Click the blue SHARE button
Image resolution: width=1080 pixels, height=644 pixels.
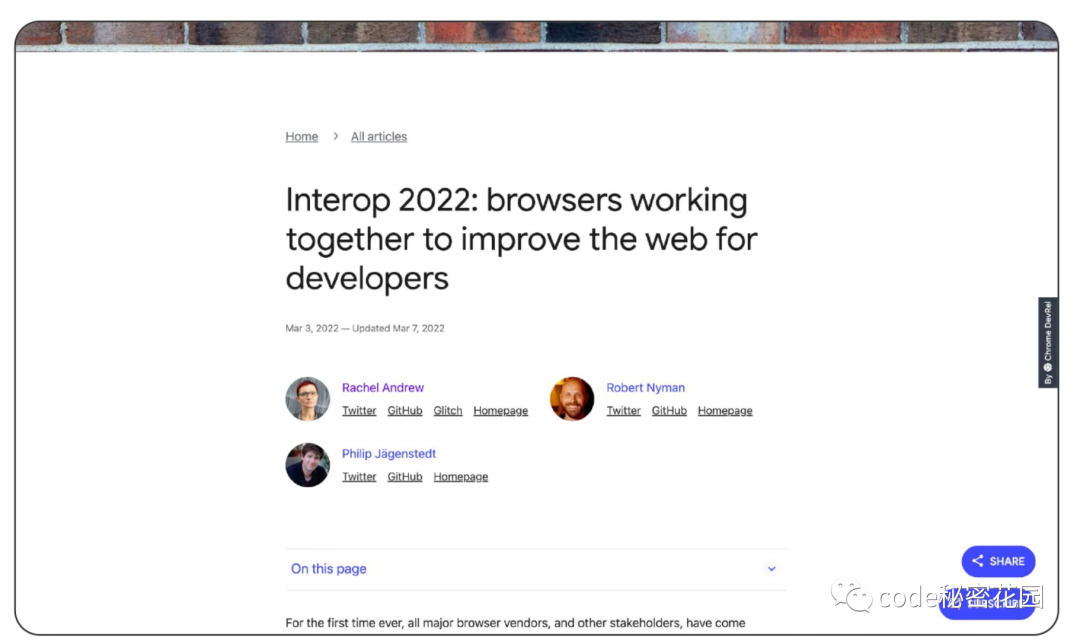pyautogui.click(x=999, y=561)
